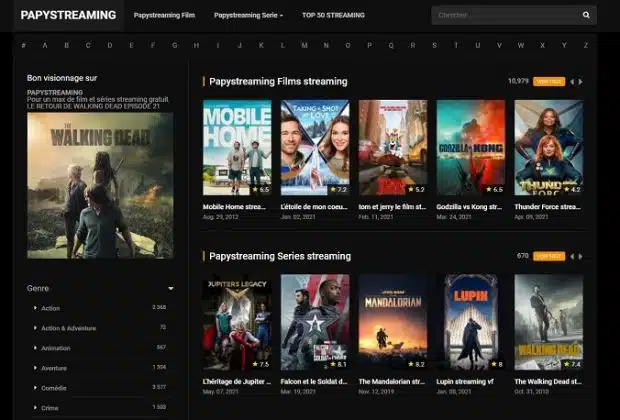
Task: Select the # alphabet filter
Action: (x=24, y=45)
